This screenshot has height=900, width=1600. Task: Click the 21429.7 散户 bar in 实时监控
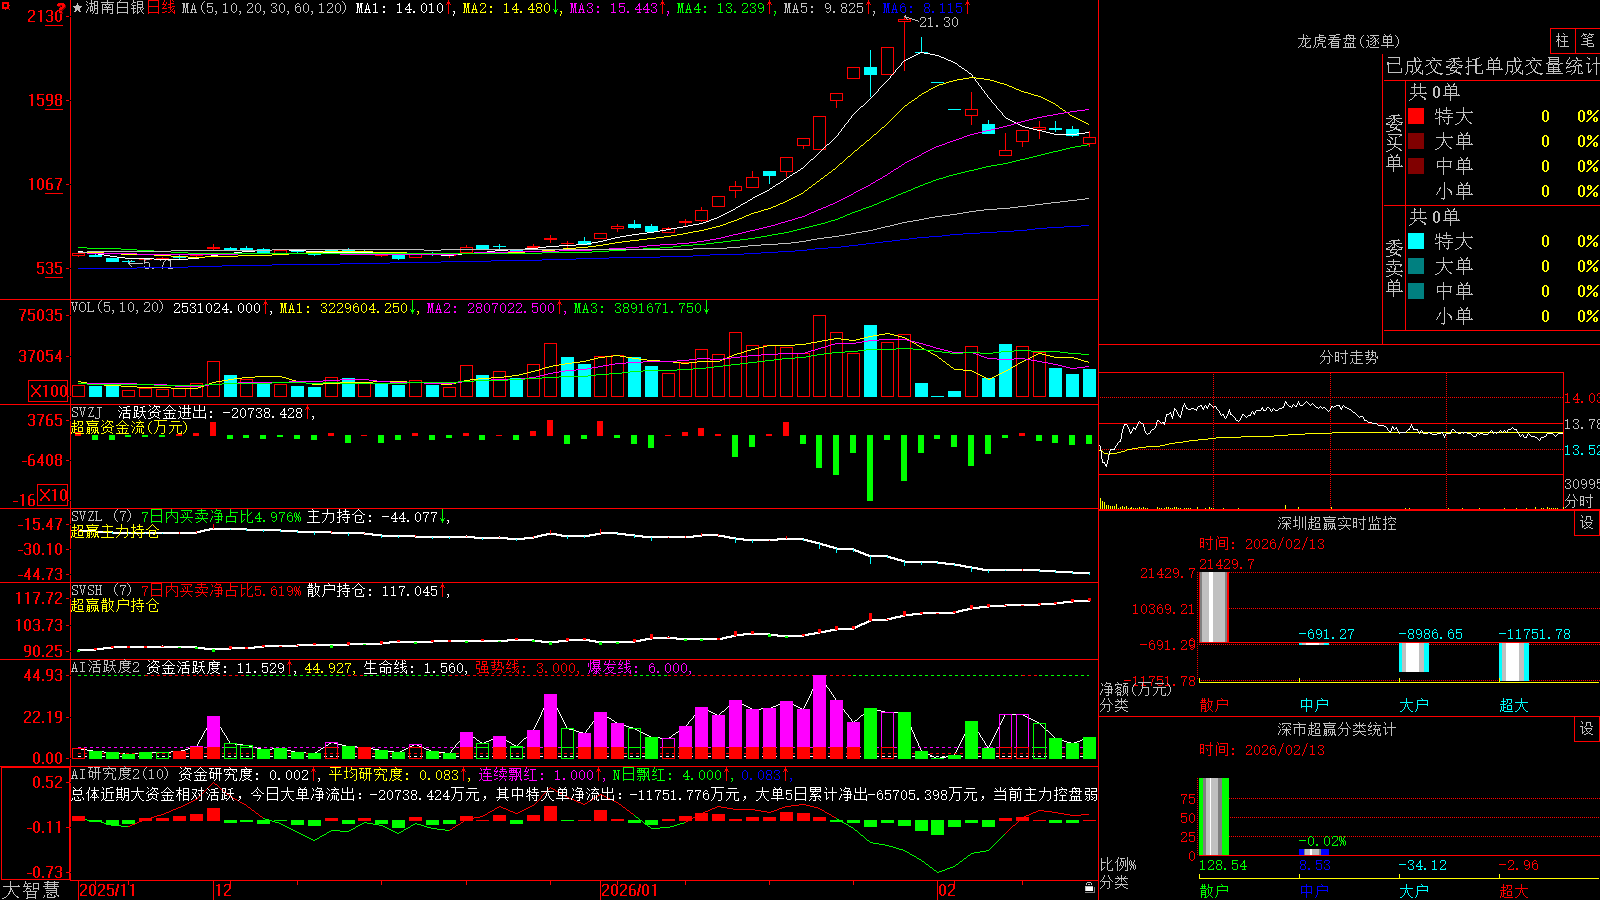click(1214, 607)
